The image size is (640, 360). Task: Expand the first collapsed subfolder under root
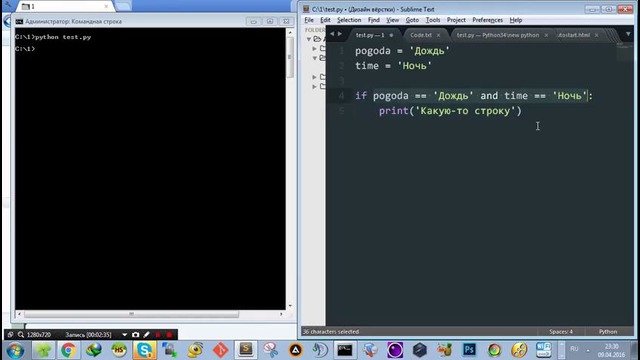pyautogui.click(x=315, y=49)
